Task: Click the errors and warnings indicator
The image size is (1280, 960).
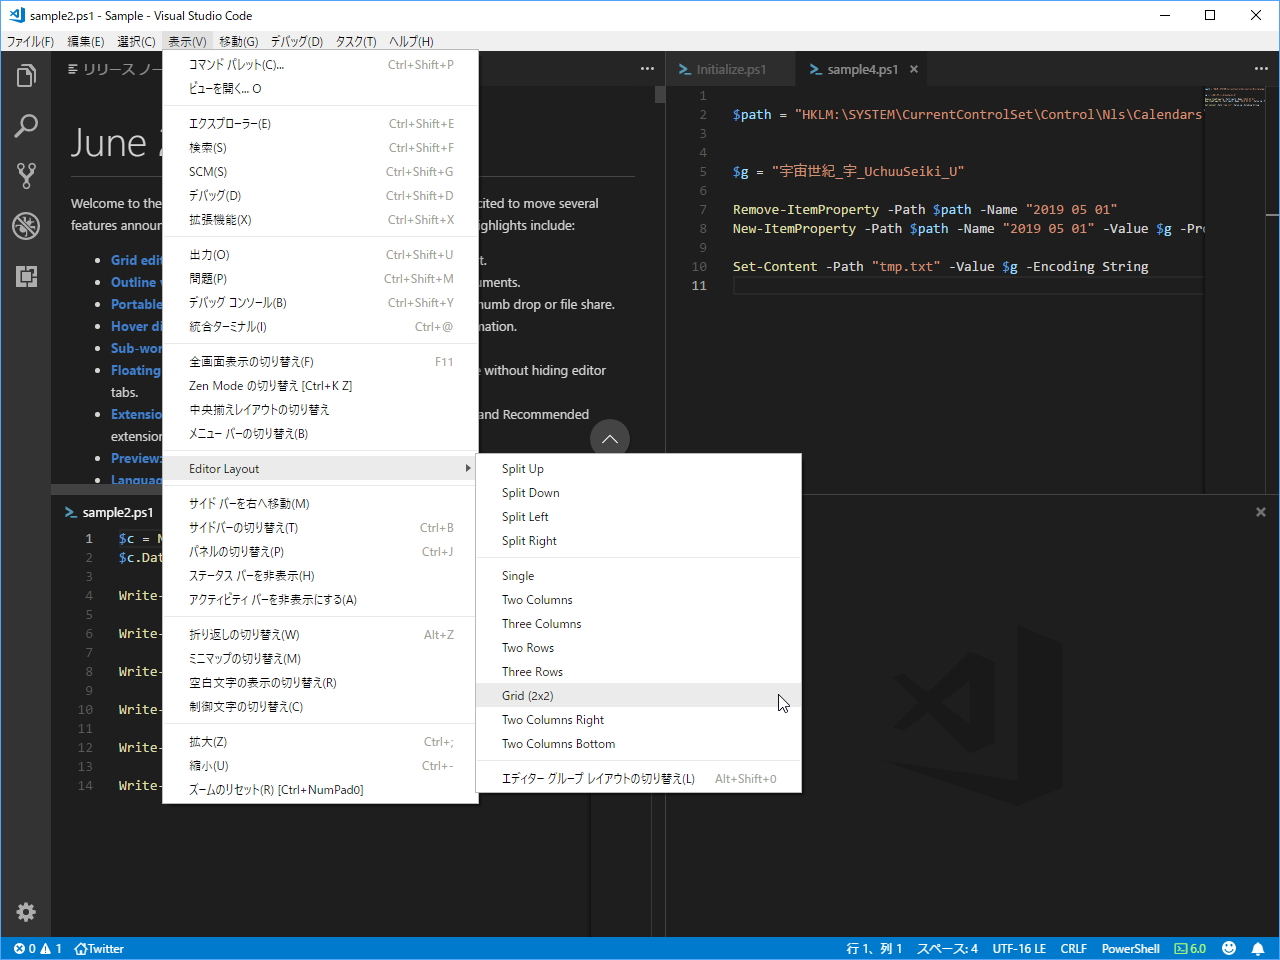Action: tap(36, 948)
